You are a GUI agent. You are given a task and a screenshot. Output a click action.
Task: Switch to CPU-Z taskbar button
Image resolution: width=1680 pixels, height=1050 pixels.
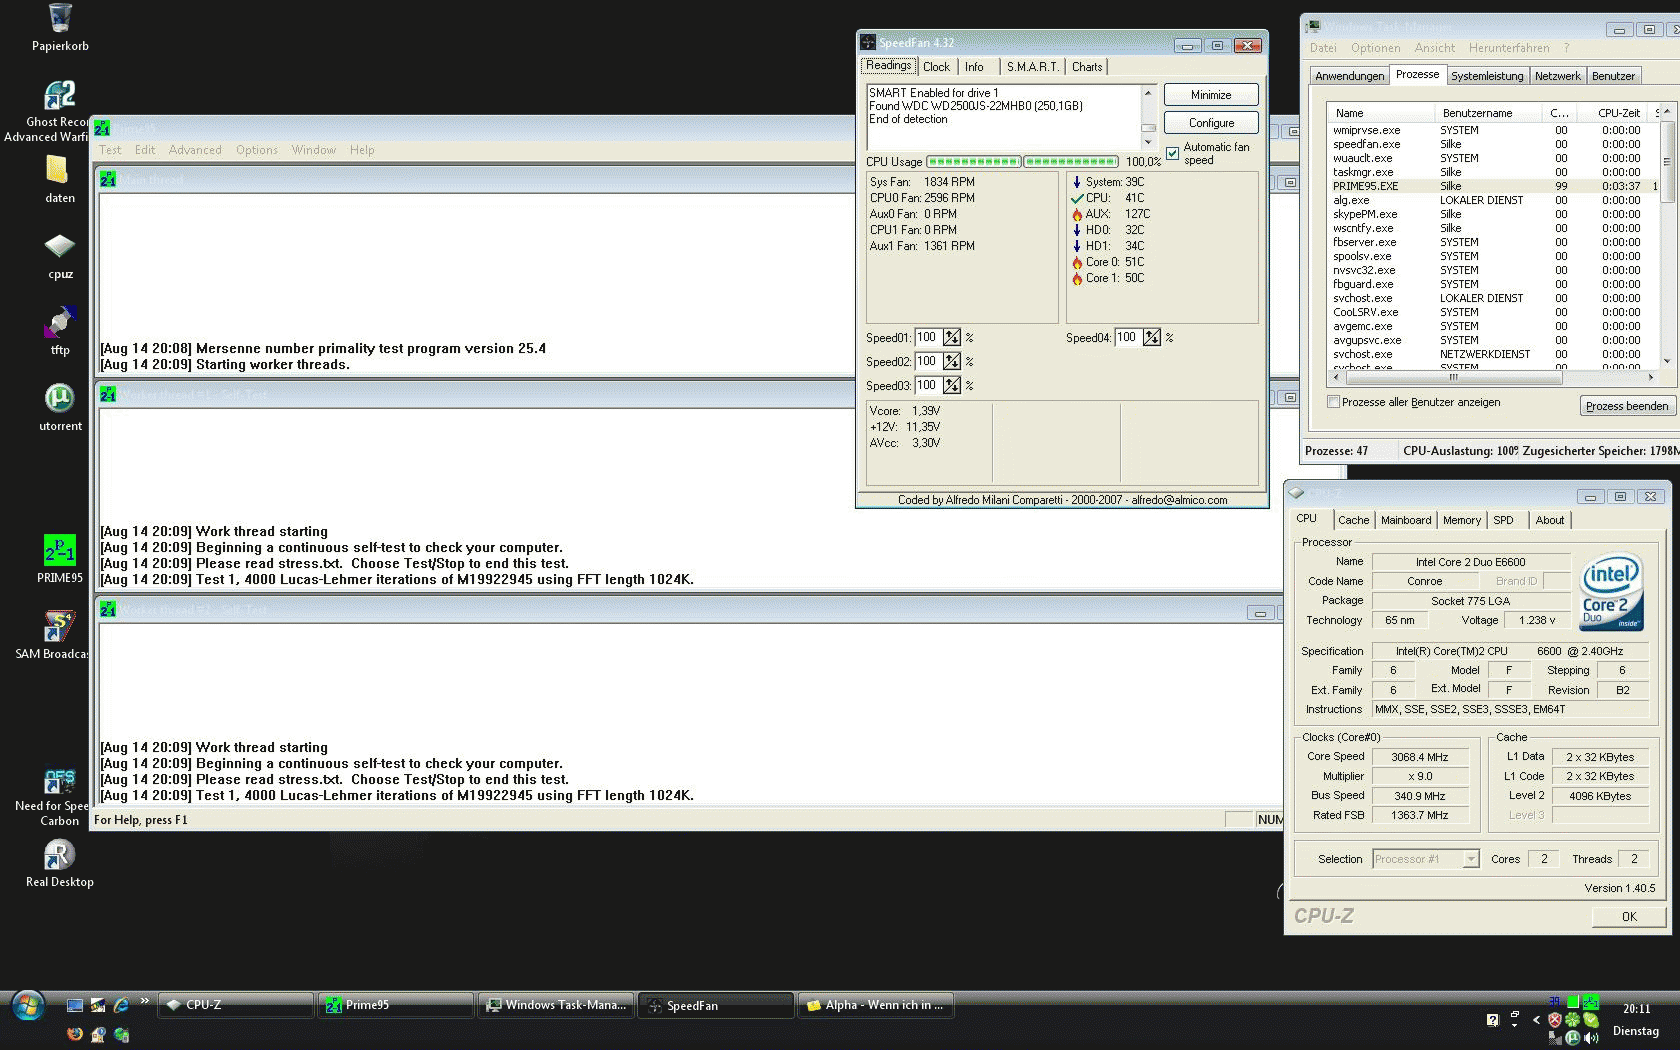tap(236, 1005)
